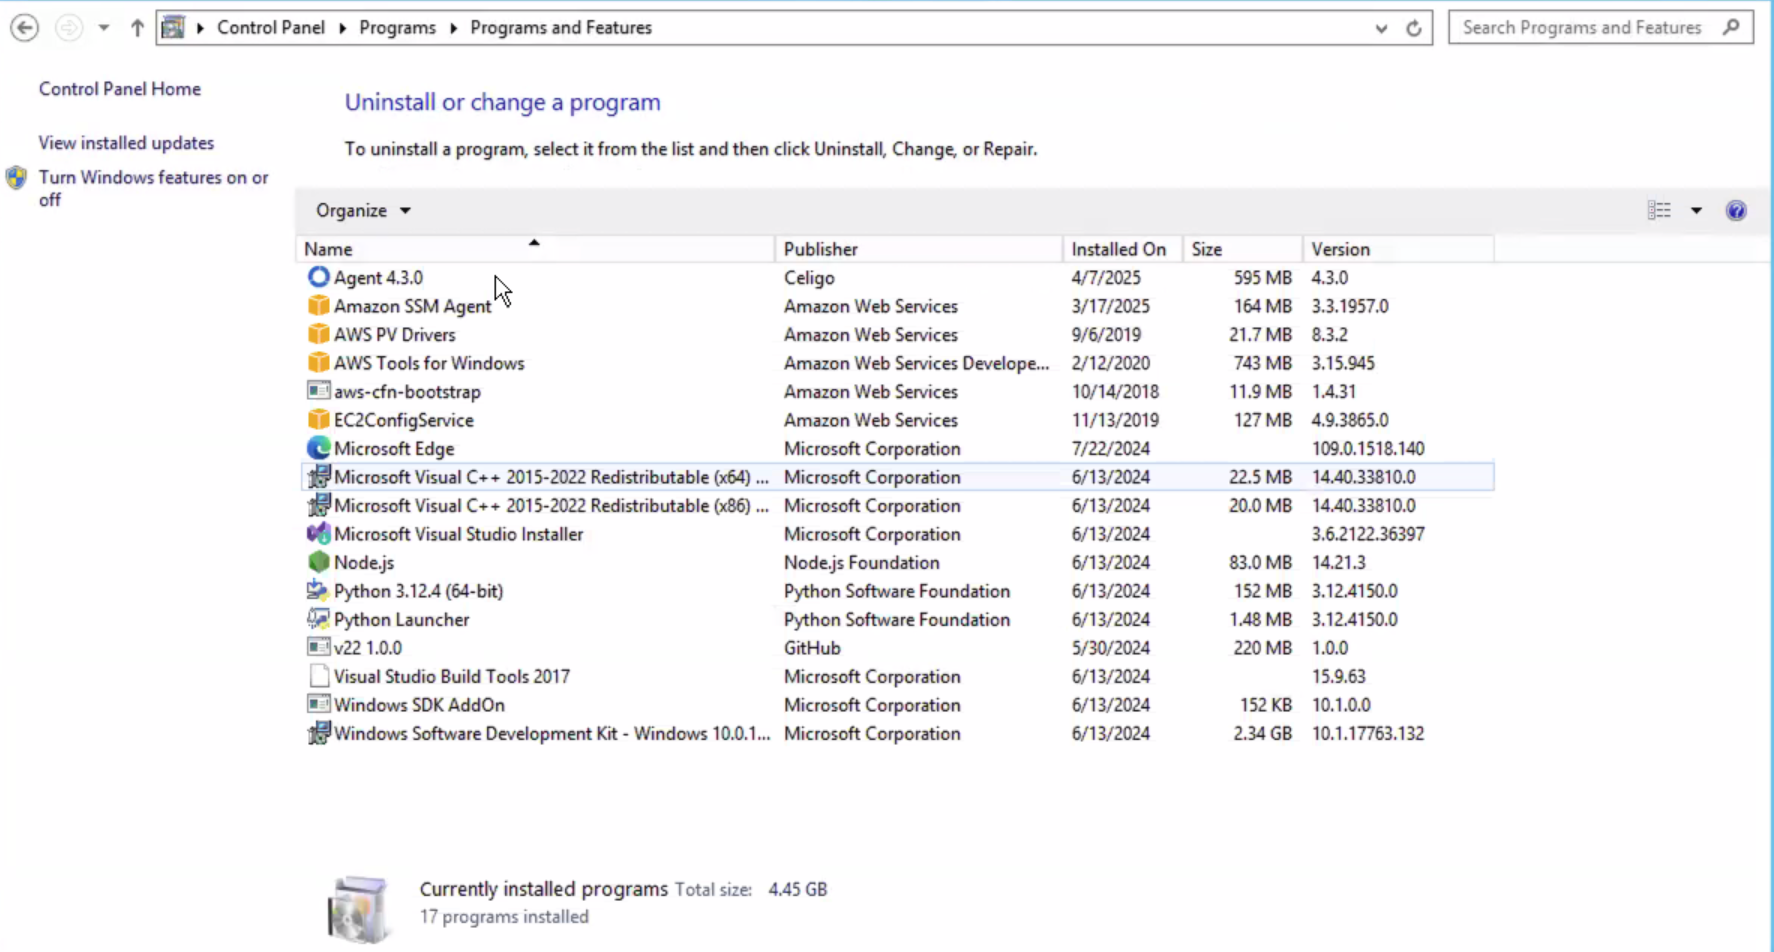This screenshot has height=952, width=1774.
Task: Click the AWS PV Drivers icon
Action: (x=318, y=334)
